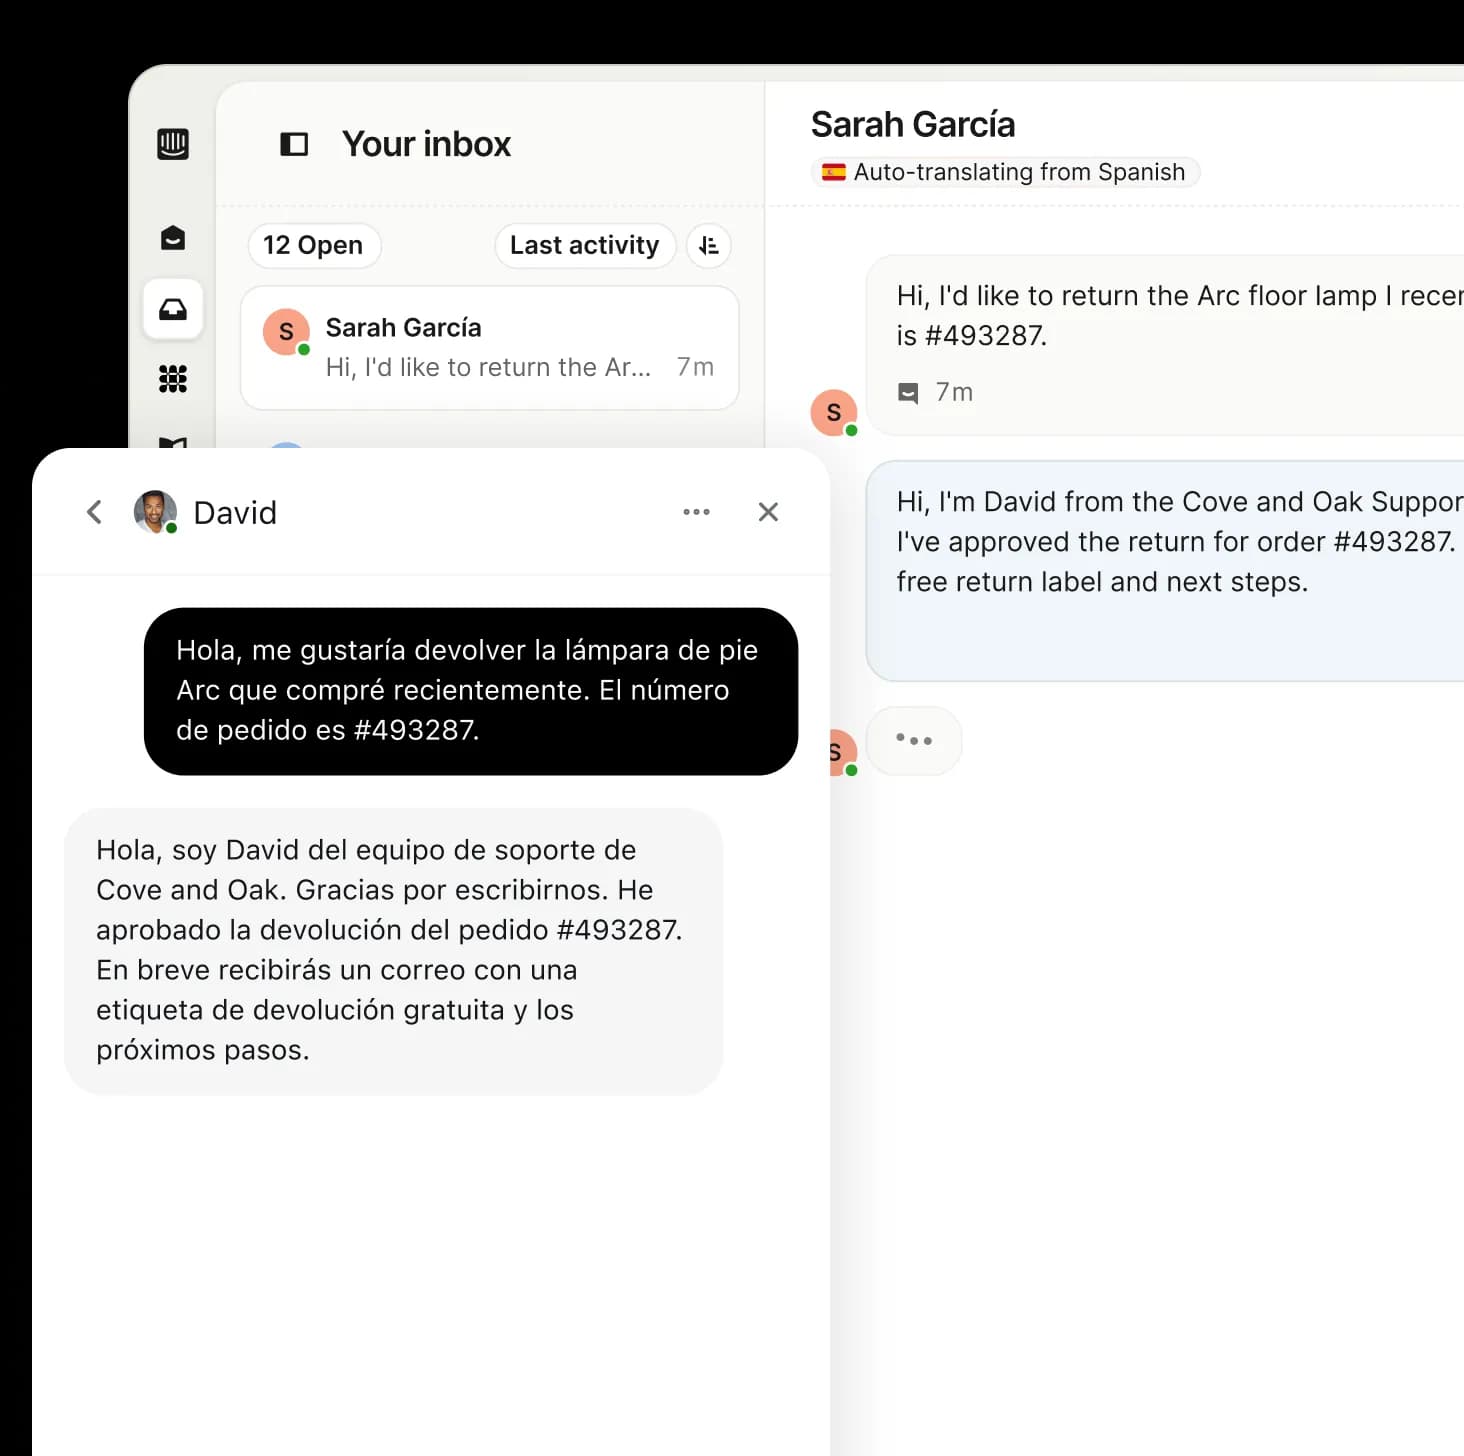The height and width of the screenshot is (1456, 1464).
Task: Click the 'Your inbox' heading
Action: click(427, 144)
